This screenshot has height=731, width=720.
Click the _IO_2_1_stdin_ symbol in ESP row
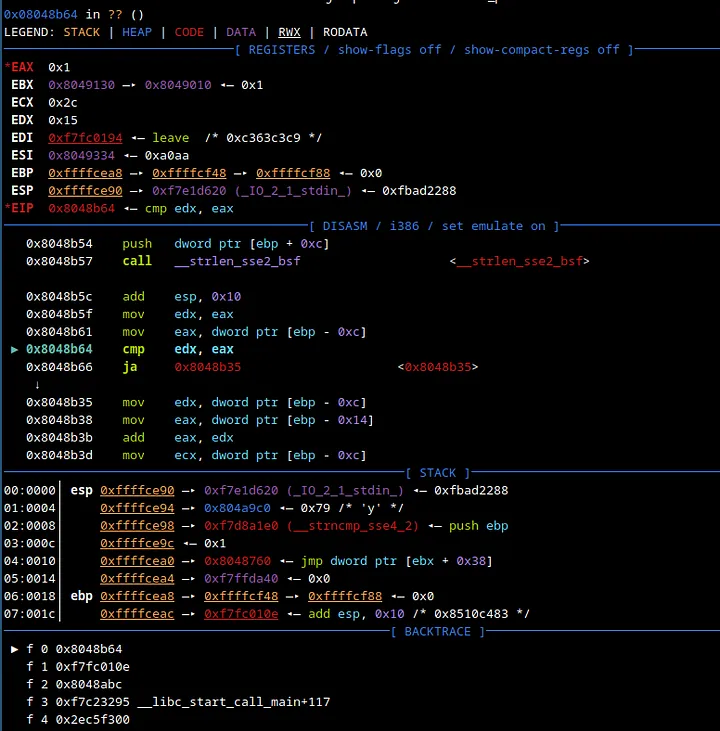[293, 191]
